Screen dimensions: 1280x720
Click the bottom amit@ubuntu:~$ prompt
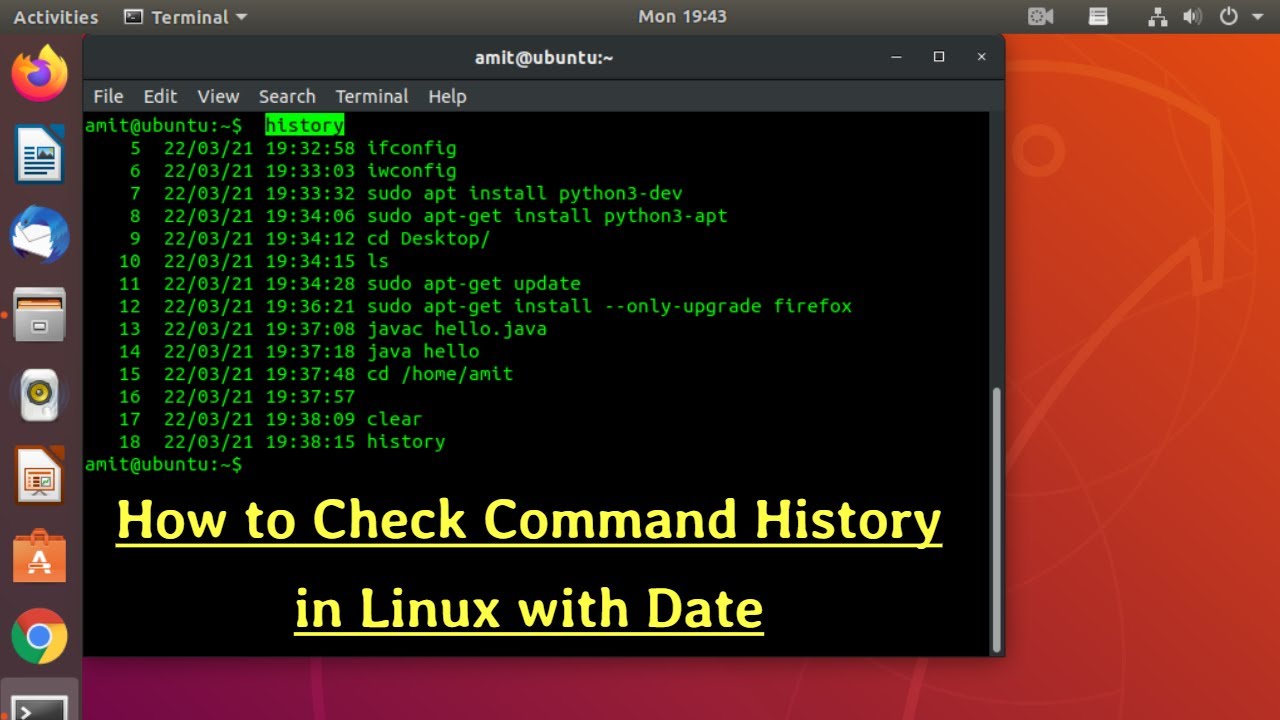point(163,465)
